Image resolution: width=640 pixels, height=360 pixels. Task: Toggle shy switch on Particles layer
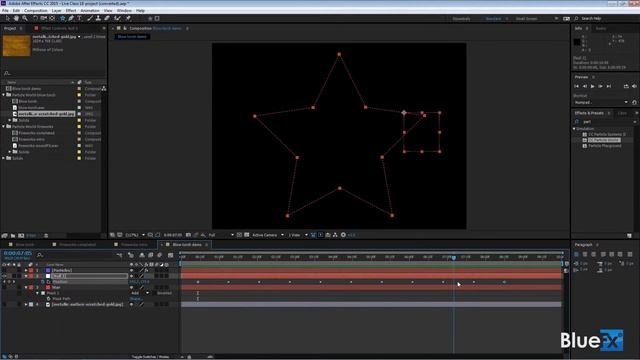tap(131, 270)
